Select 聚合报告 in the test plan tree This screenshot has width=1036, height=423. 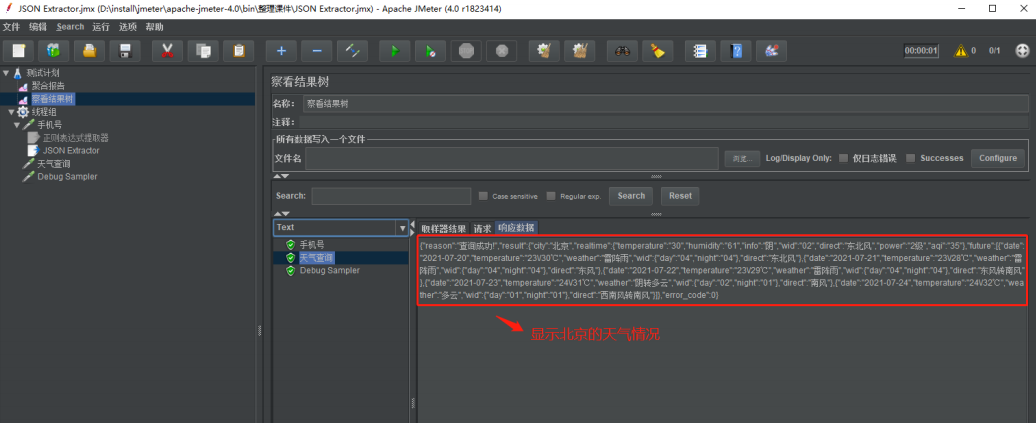pyautogui.click(x=48, y=86)
